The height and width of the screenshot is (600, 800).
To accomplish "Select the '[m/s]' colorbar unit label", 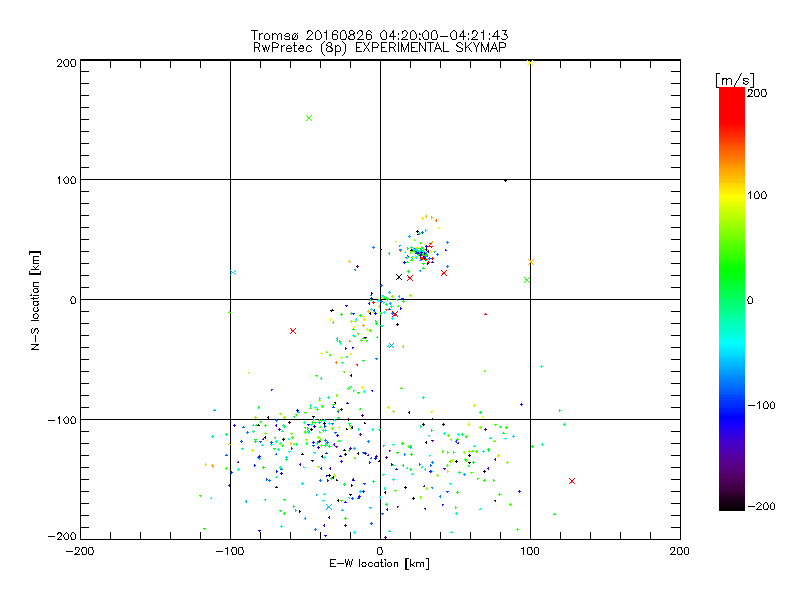I will click(734, 80).
